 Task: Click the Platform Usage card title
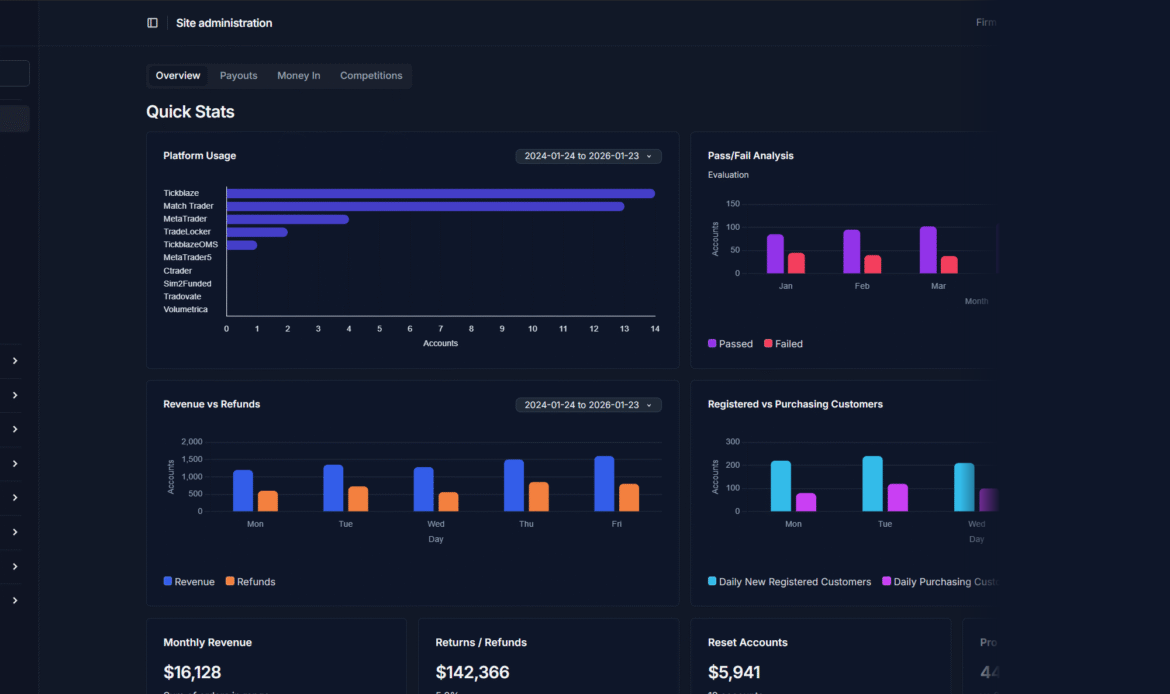199,155
